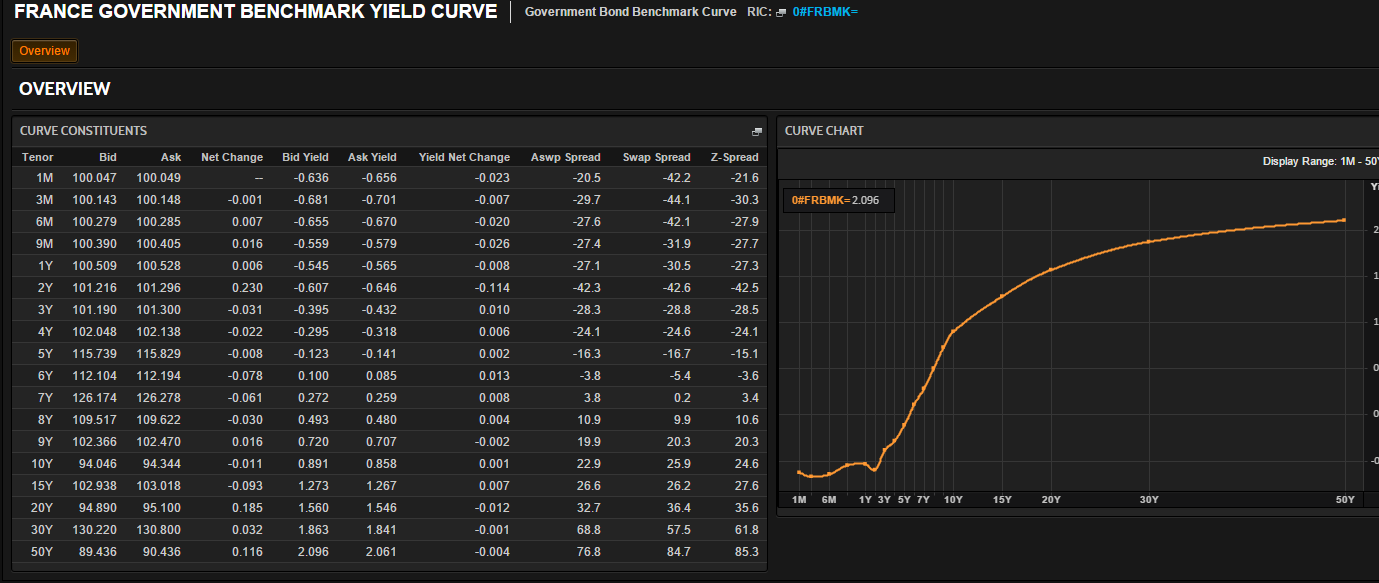Click ask price 90.436 in 50Y row
This screenshot has height=583, width=1379.
pos(162,552)
